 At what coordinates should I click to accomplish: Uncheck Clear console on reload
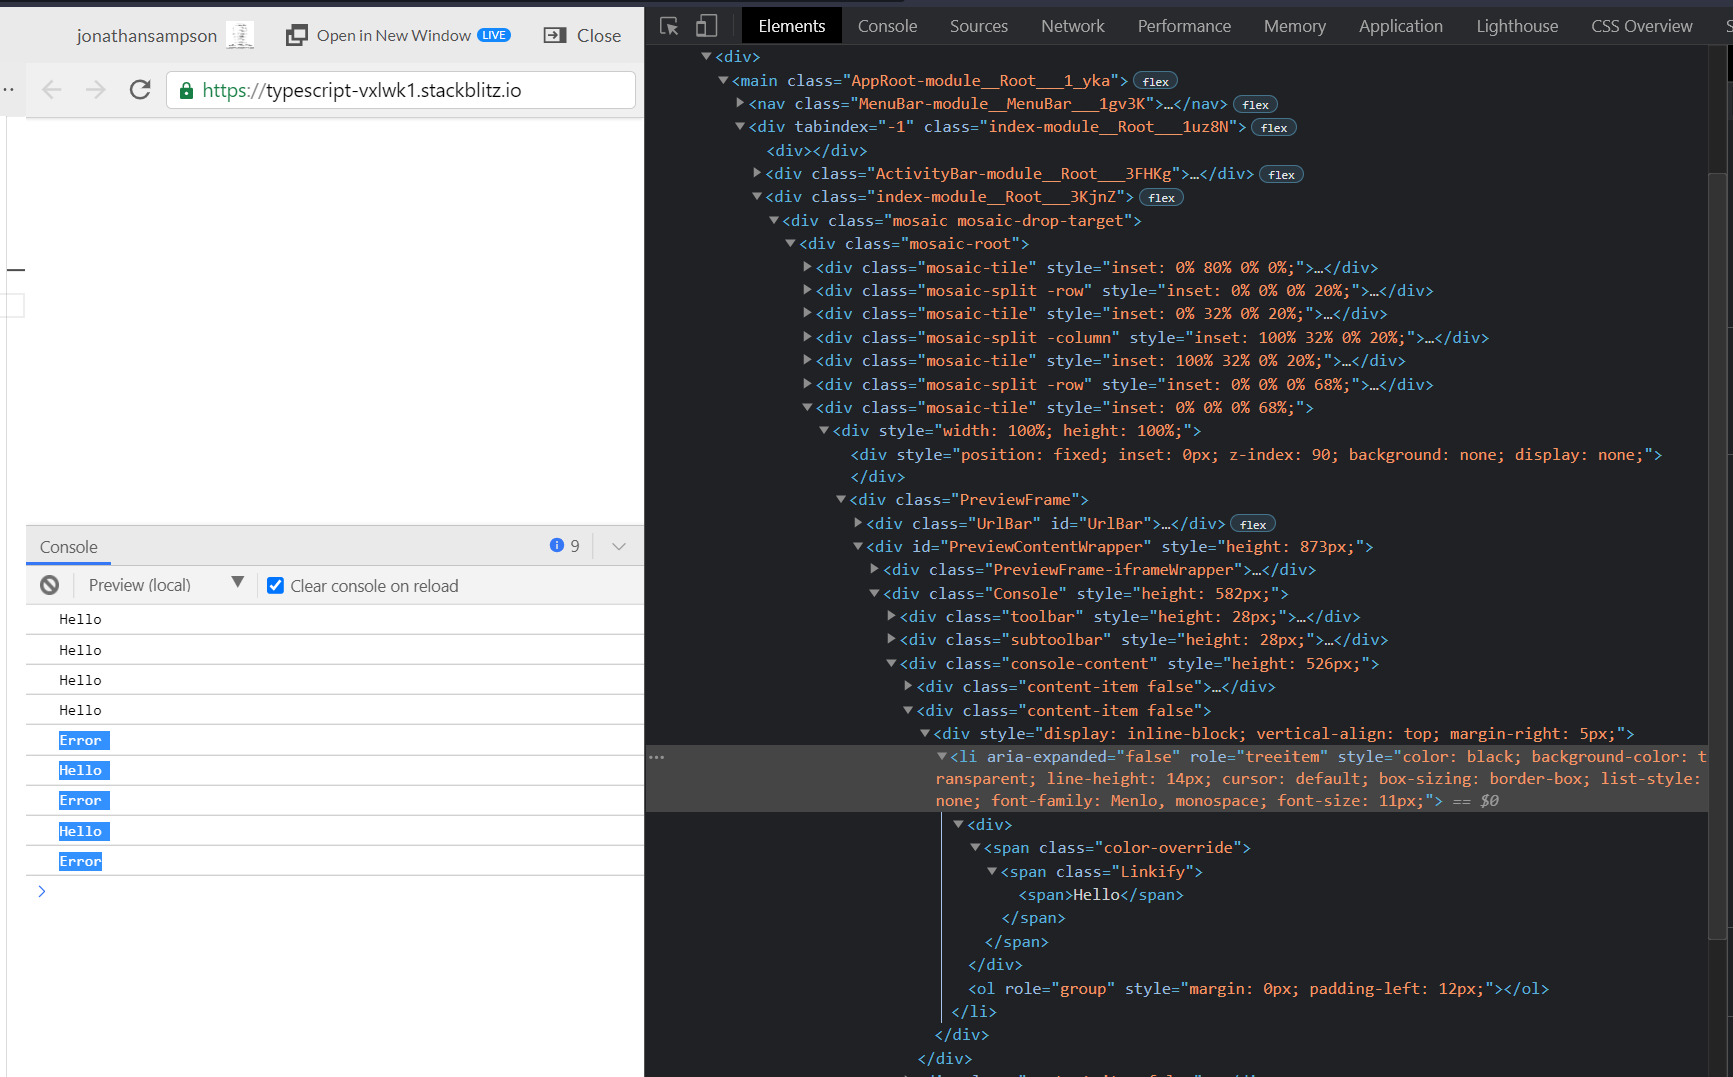click(x=275, y=585)
